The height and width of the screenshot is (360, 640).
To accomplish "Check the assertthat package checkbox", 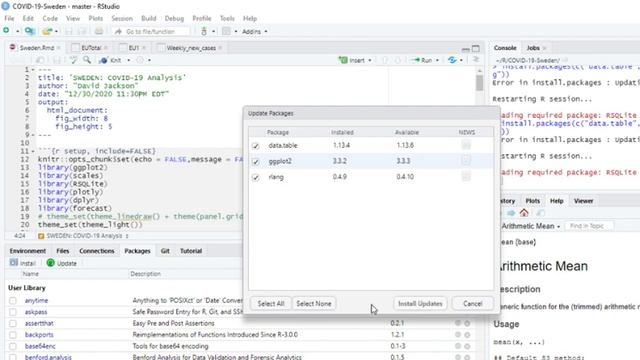I will click(13, 323).
